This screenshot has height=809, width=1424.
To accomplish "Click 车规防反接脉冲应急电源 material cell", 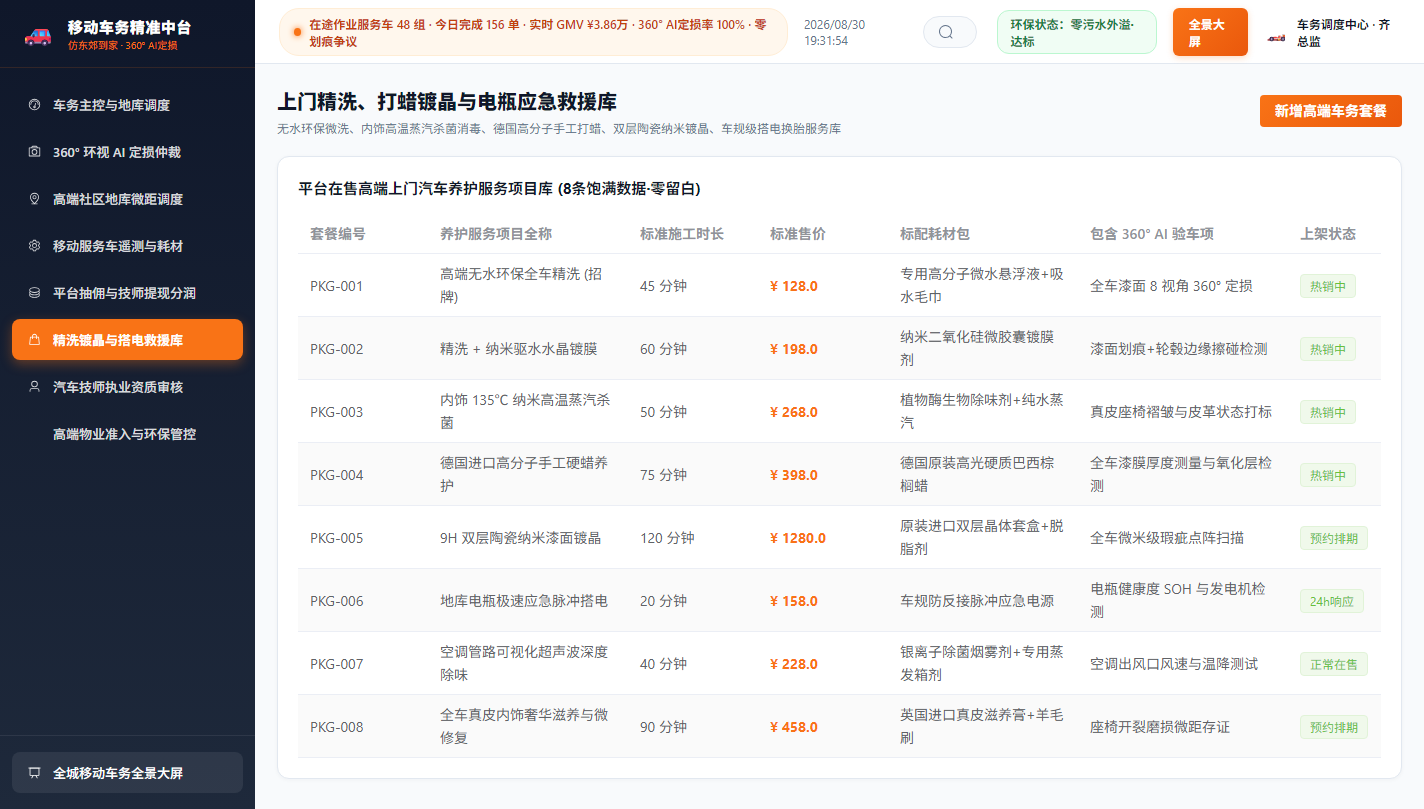I will coord(977,601).
